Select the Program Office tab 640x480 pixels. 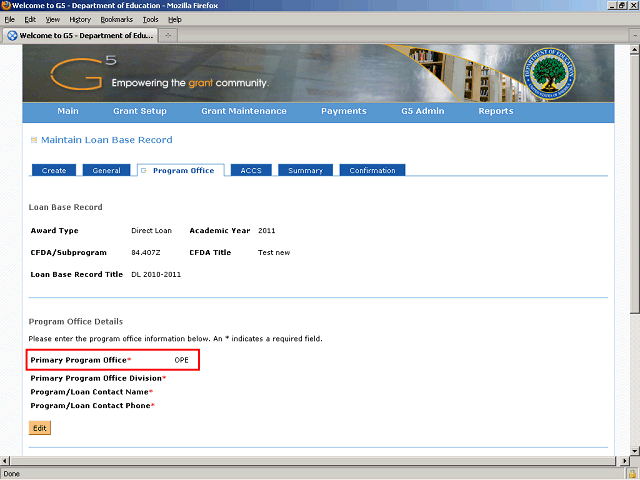point(181,170)
